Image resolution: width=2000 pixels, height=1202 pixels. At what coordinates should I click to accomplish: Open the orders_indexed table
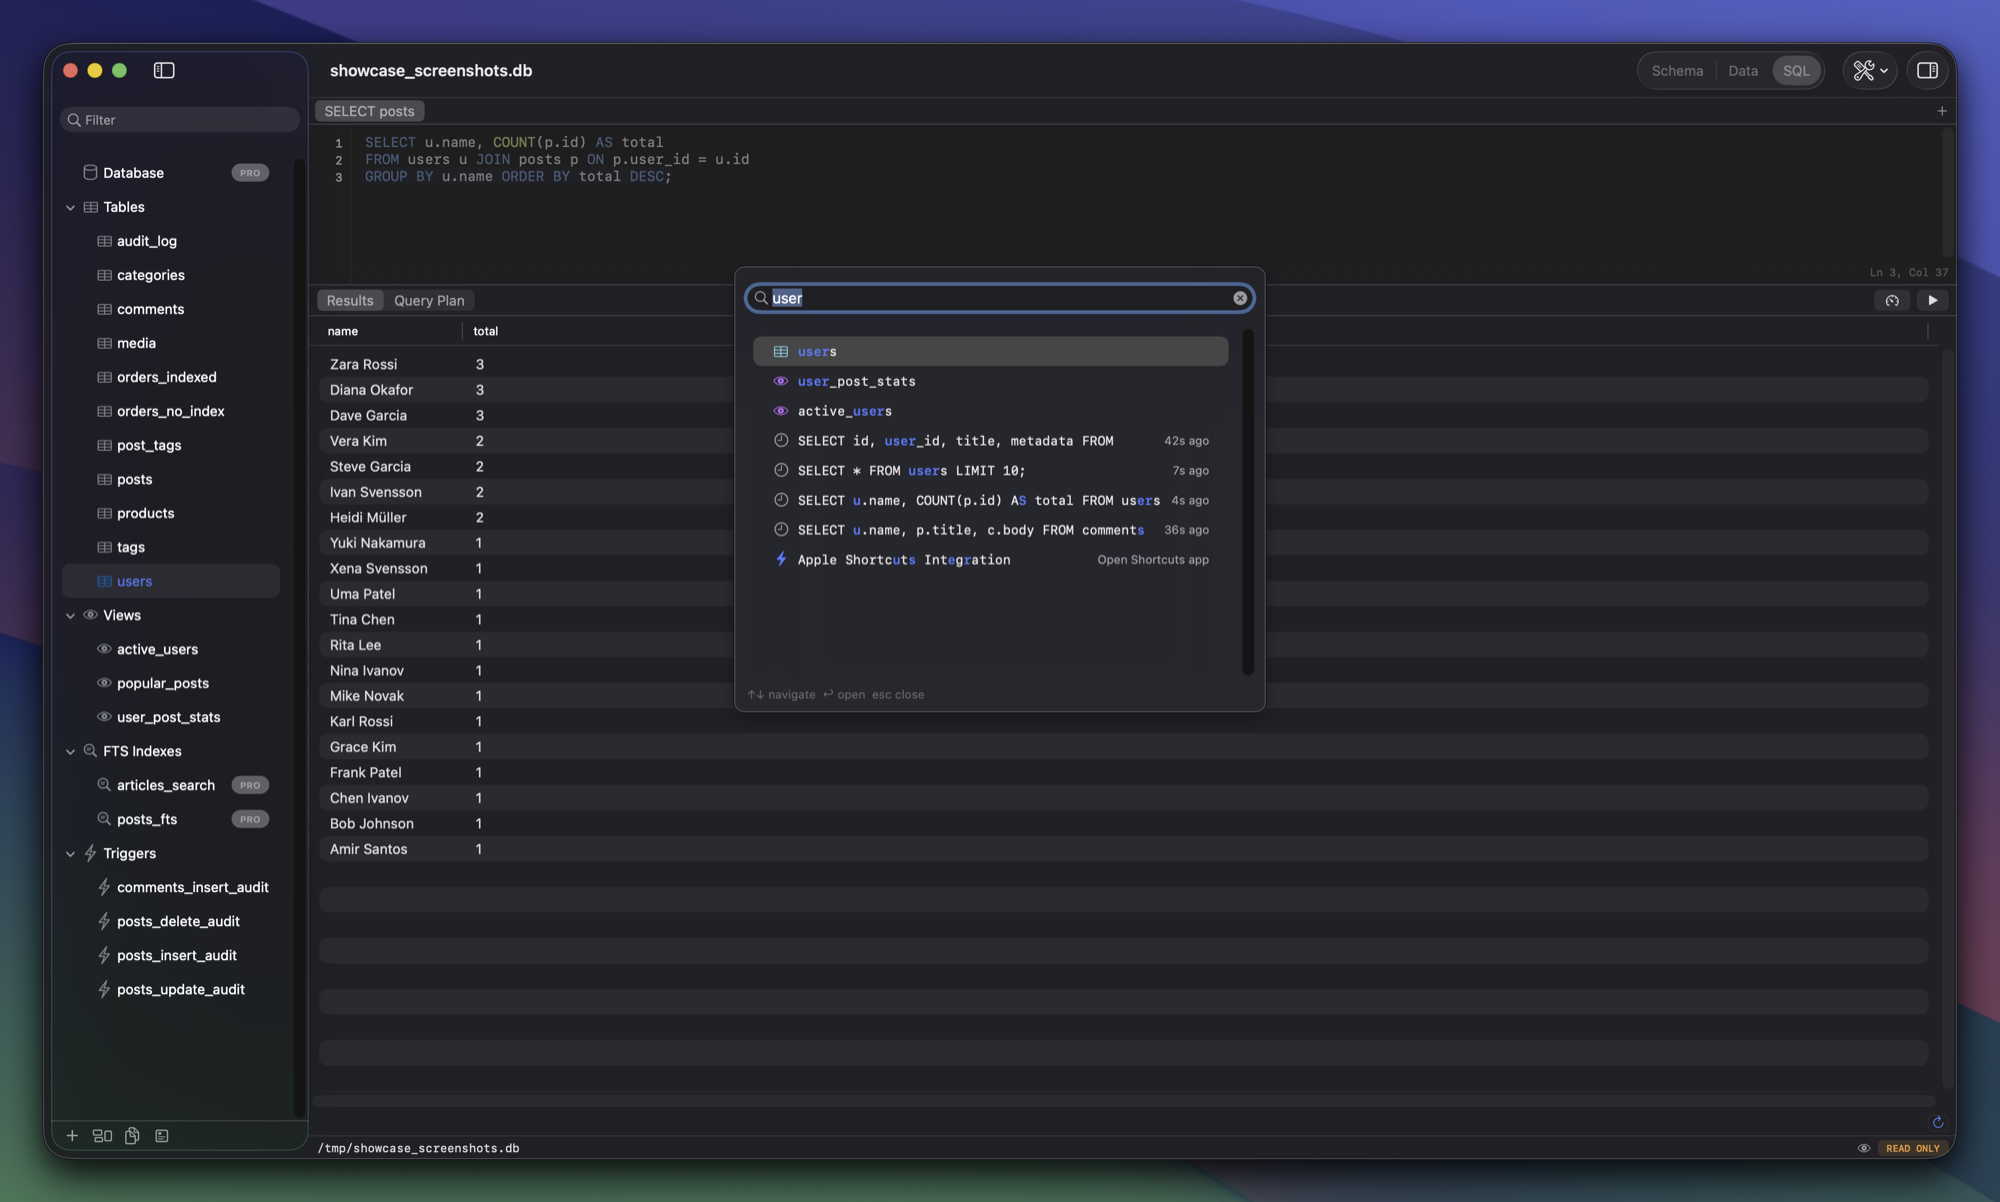click(171, 377)
